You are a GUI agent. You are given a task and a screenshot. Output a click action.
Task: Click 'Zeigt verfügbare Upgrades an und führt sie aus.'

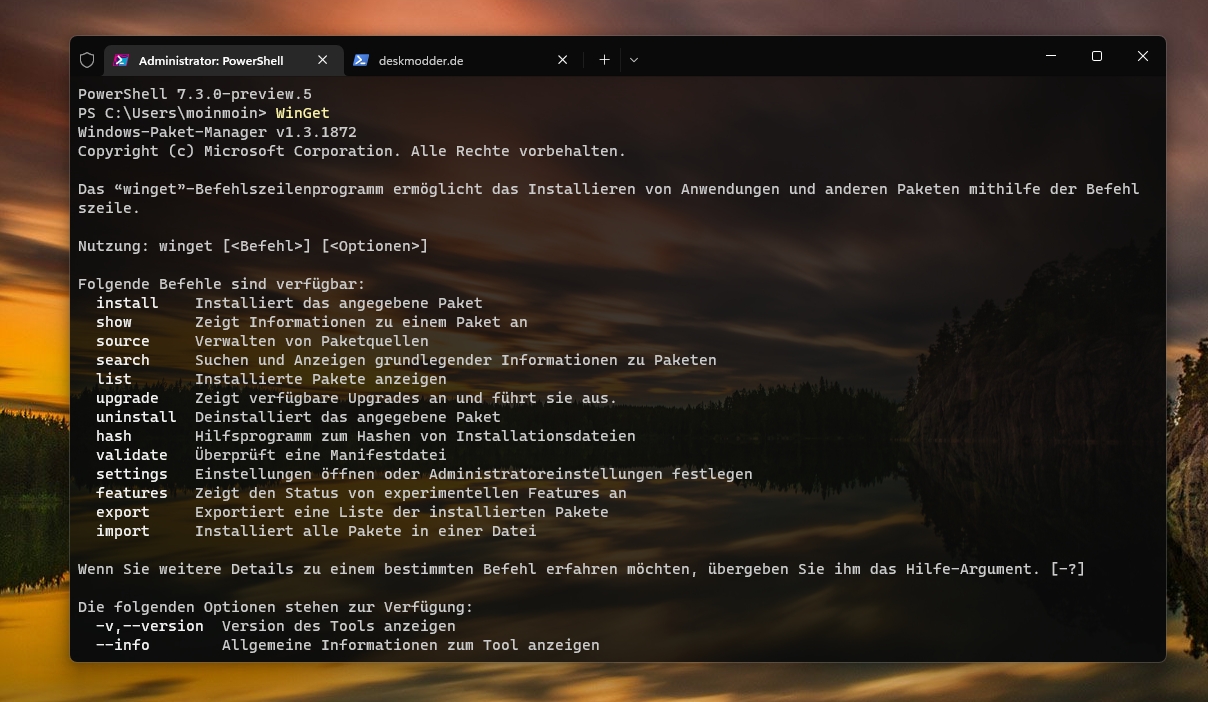406,398
